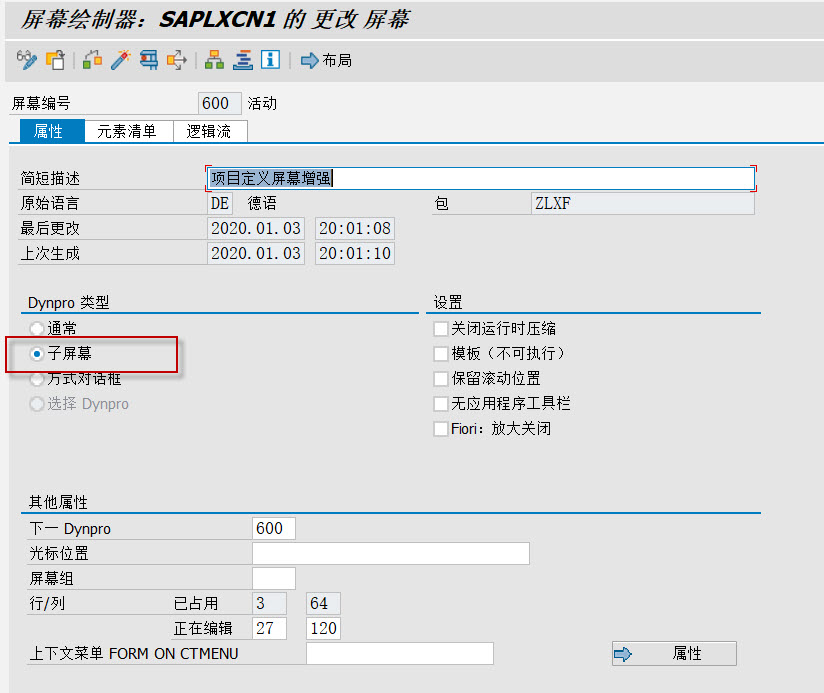Toggle display/change mode with glasses icon
The image size is (824, 693).
(25, 60)
